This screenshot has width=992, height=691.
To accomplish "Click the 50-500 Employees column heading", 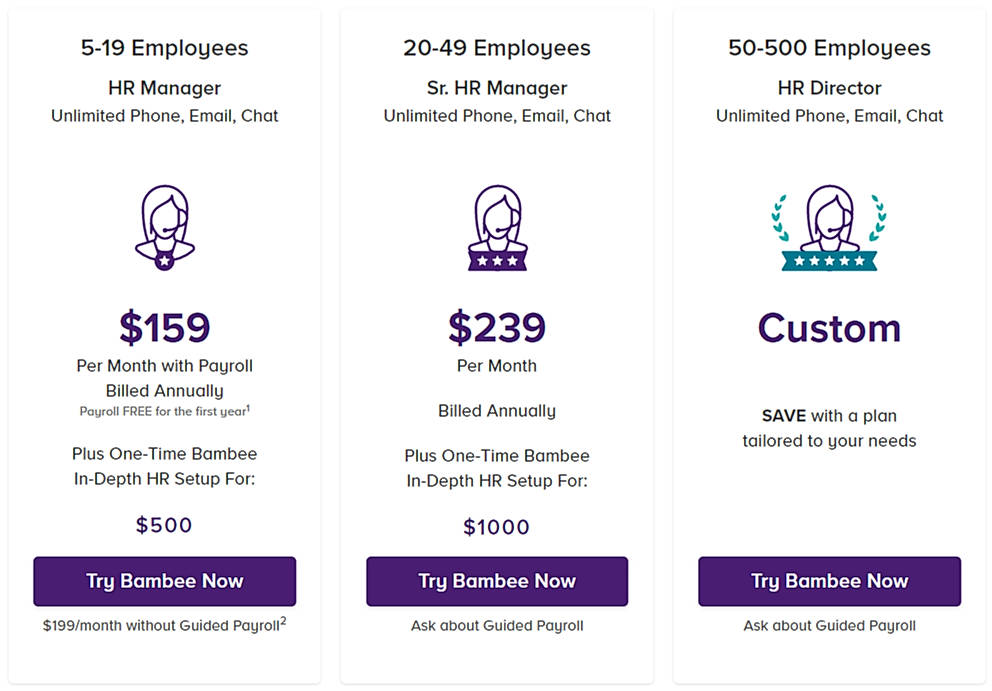I will click(829, 47).
